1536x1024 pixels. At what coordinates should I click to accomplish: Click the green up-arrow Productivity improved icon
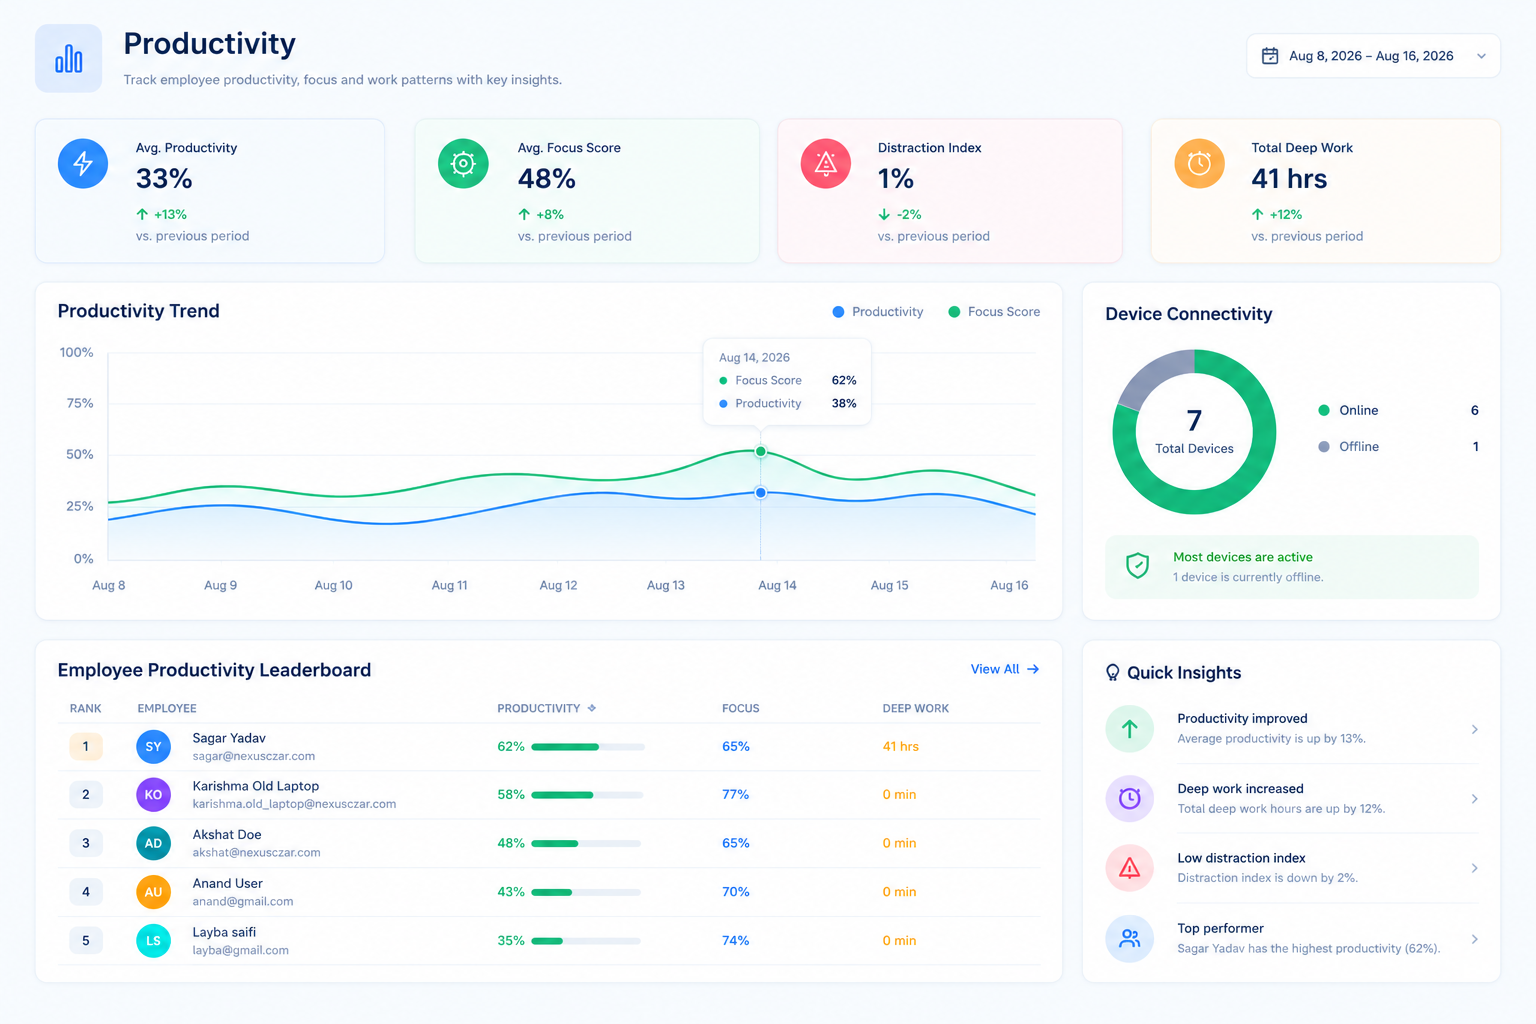(x=1130, y=729)
